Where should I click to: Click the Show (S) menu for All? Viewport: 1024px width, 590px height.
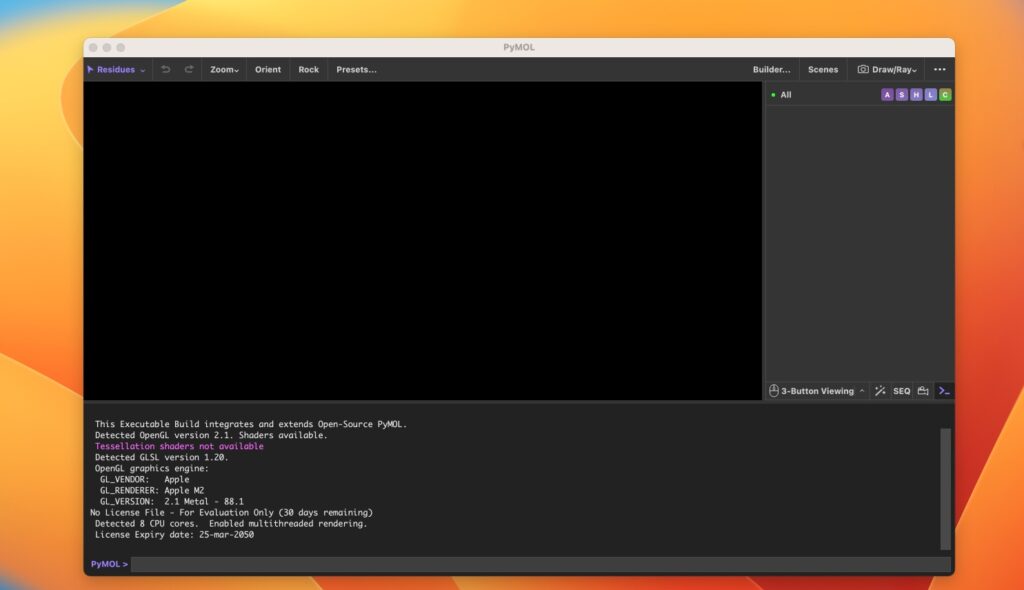pos(903,94)
